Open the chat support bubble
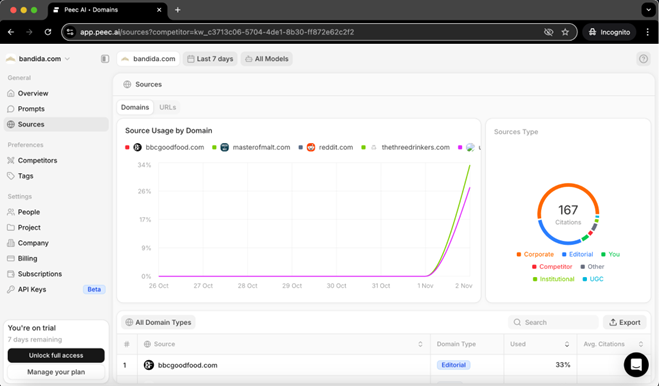 coord(636,365)
